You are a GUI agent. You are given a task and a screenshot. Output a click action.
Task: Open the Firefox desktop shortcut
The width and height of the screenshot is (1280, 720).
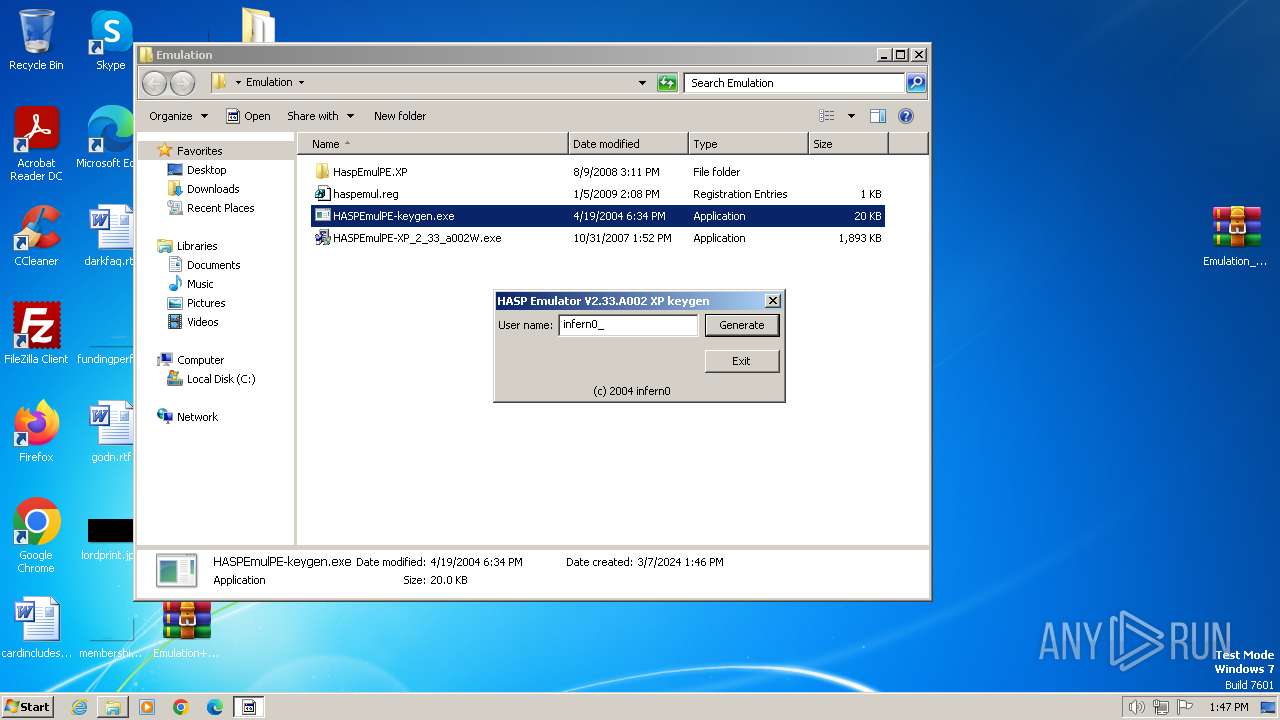tap(36, 431)
